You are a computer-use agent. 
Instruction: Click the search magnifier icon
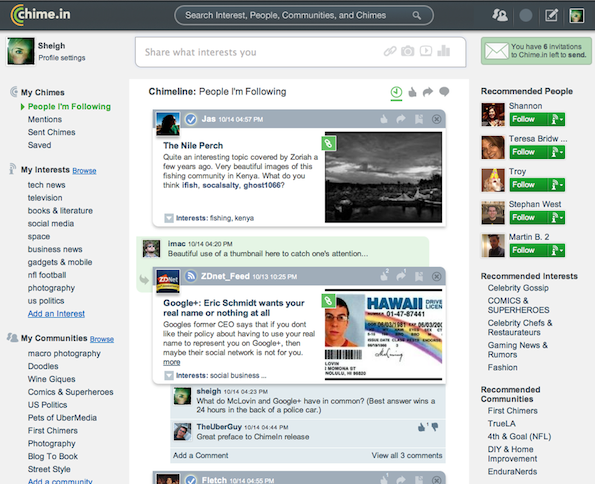tap(417, 16)
